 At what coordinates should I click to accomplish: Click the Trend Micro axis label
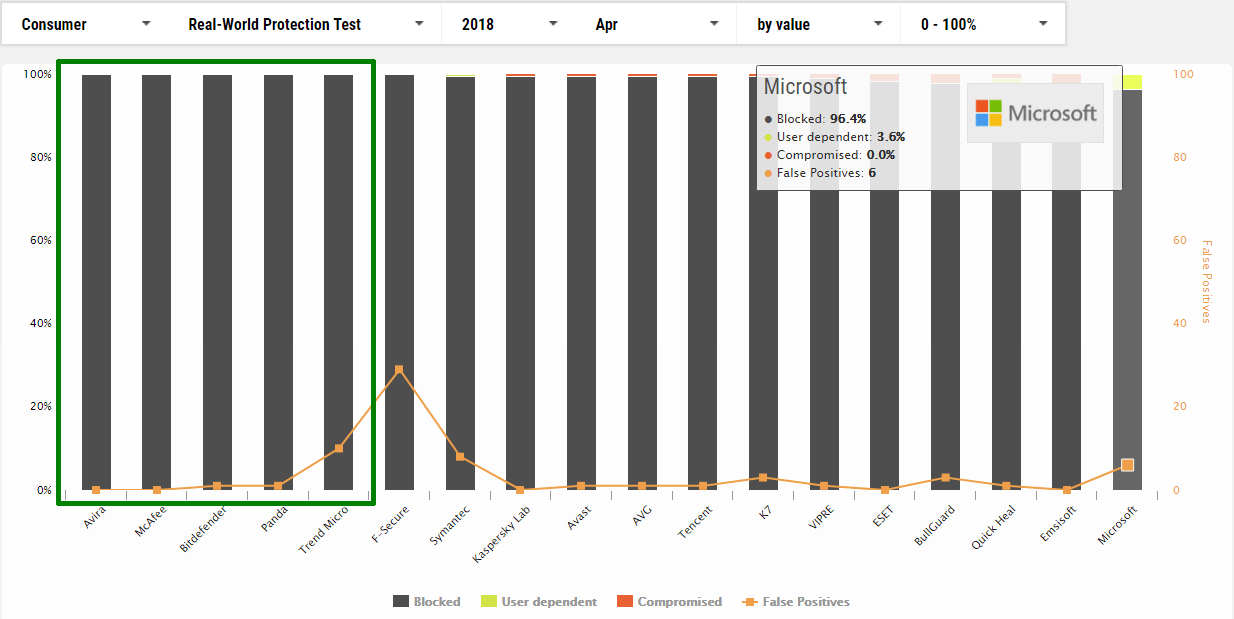coord(324,529)
